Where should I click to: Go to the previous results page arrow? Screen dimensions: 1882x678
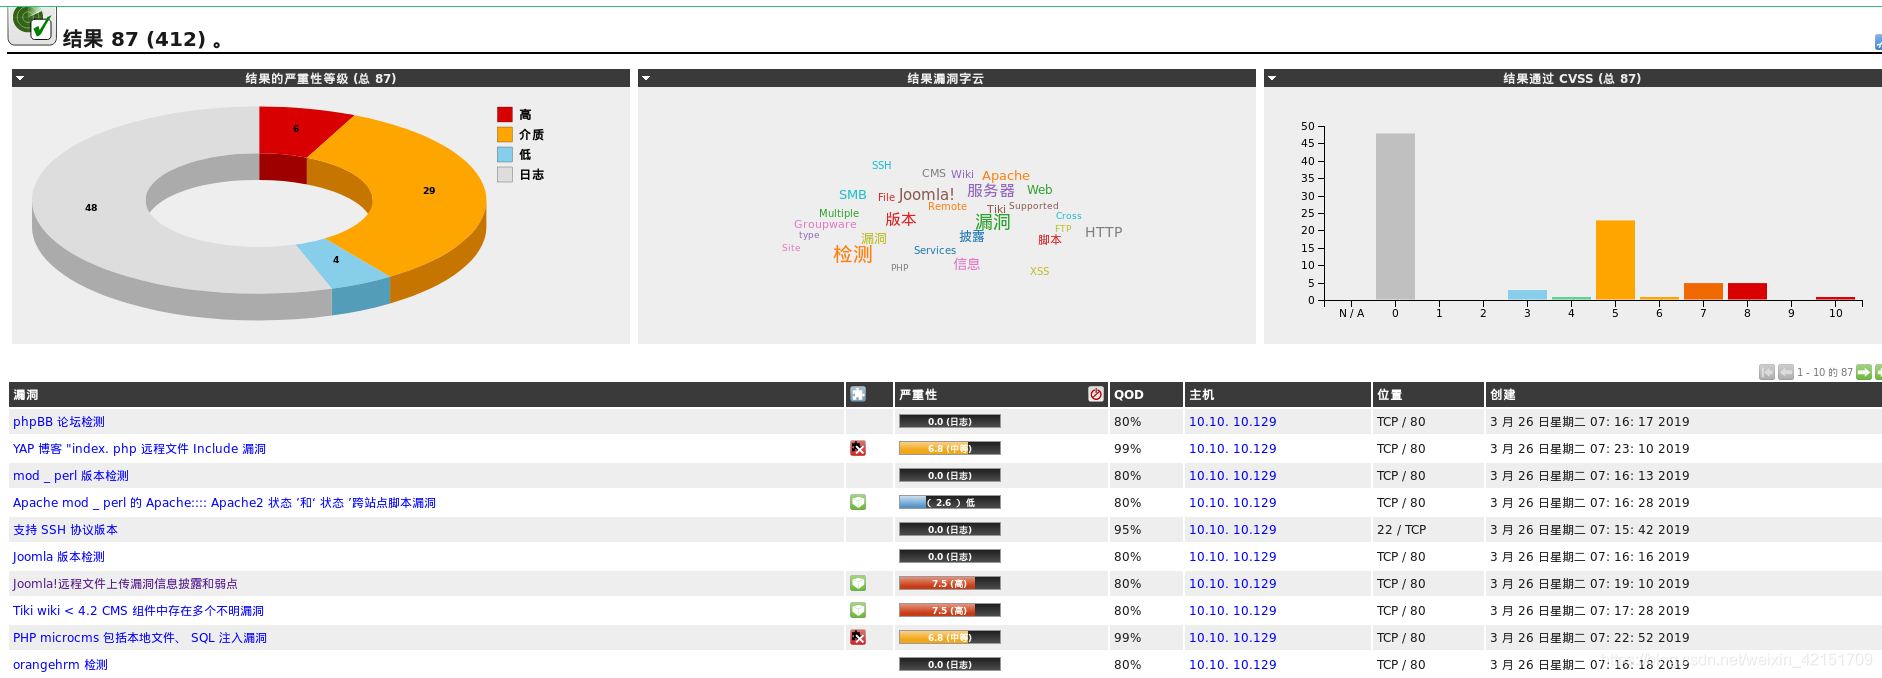pos(1785,372)
